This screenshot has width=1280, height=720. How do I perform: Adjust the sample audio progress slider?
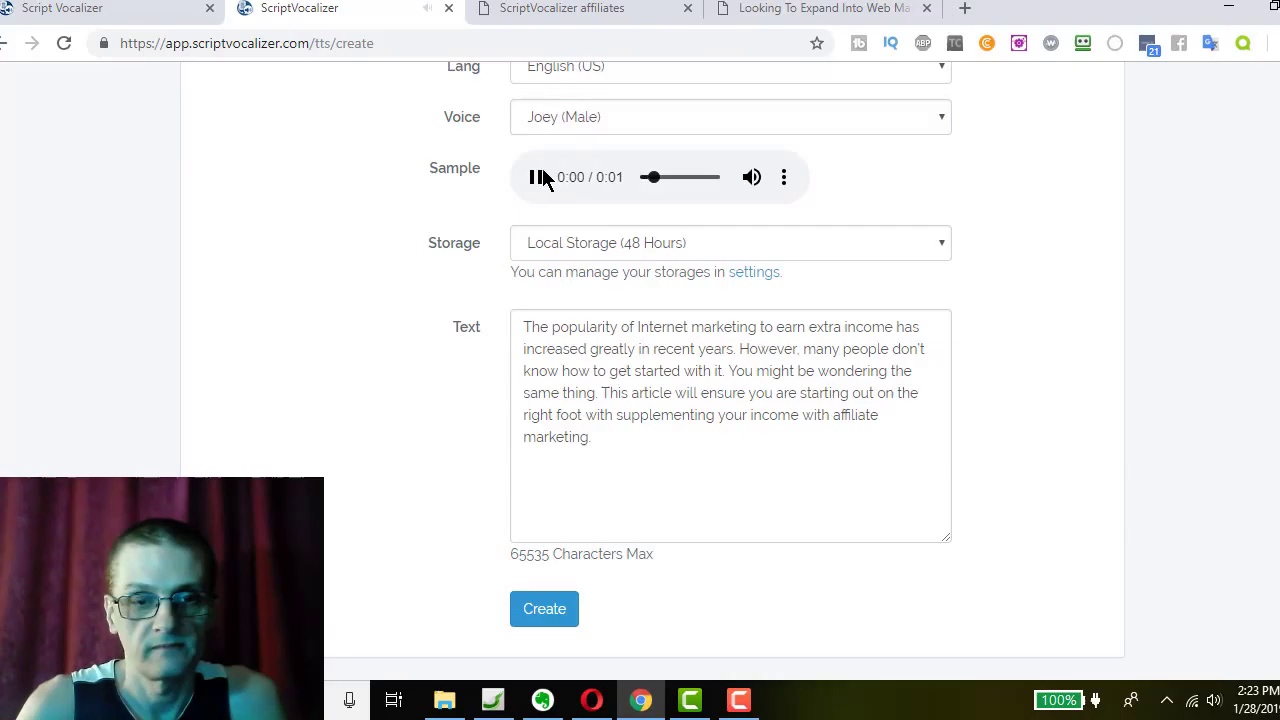[x=680, y=177]
